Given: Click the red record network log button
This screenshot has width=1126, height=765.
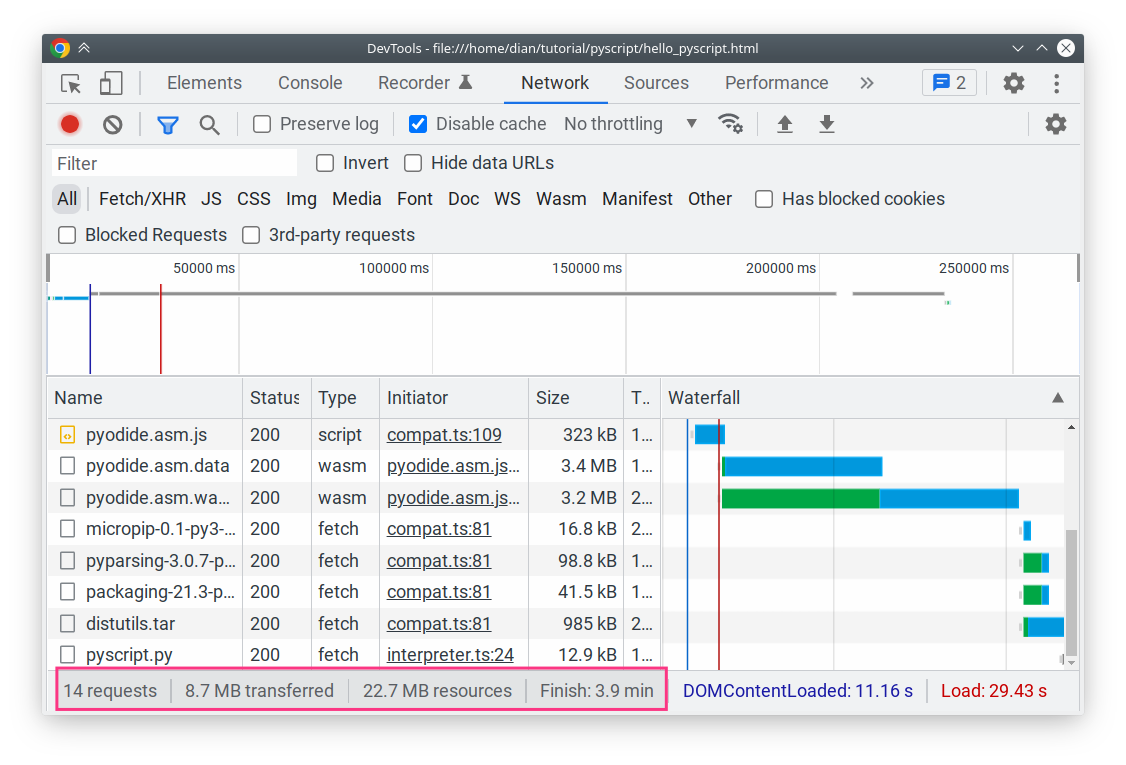Looking at the screenshot, I should click(x=68, y=124).
